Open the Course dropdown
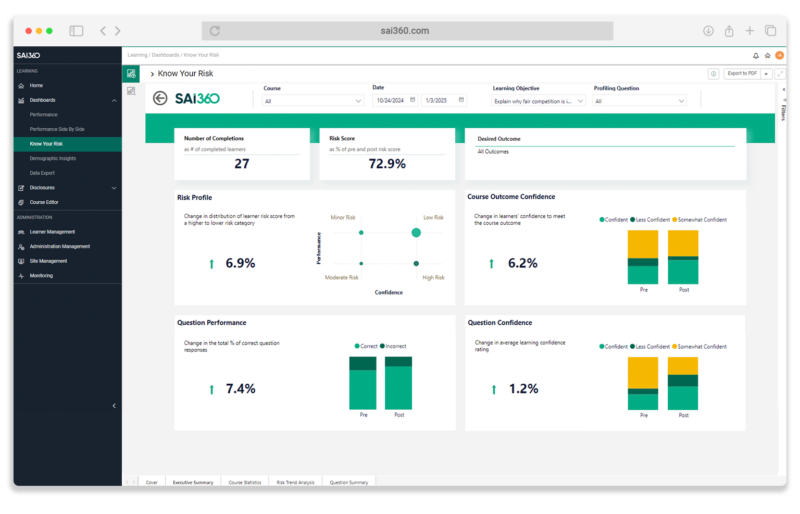The image size is (800, 514). click(x=313, y=101)
